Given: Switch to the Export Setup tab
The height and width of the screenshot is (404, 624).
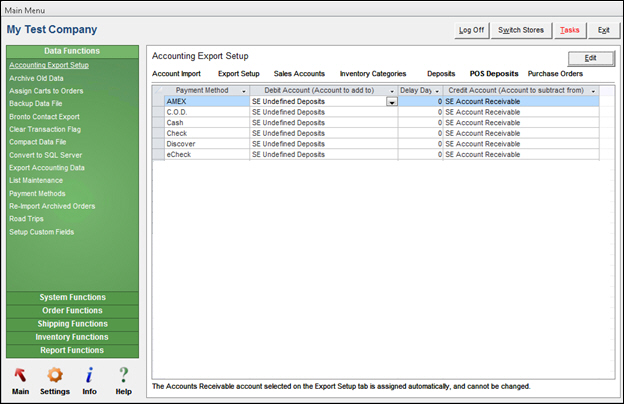Looking at the screenshot, I should pos(239,74).
